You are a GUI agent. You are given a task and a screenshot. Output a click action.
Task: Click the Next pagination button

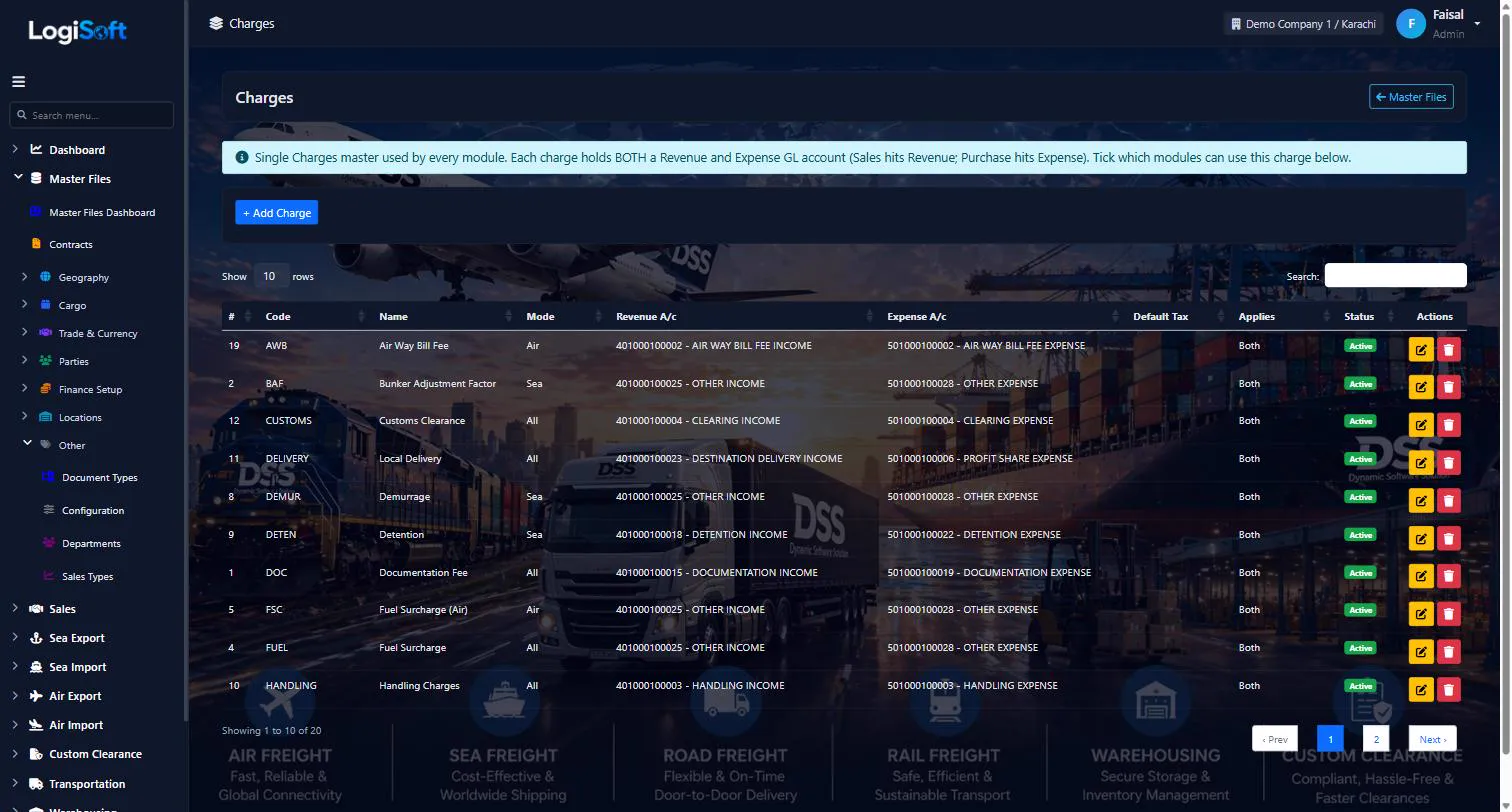(x=1432, y=739)
